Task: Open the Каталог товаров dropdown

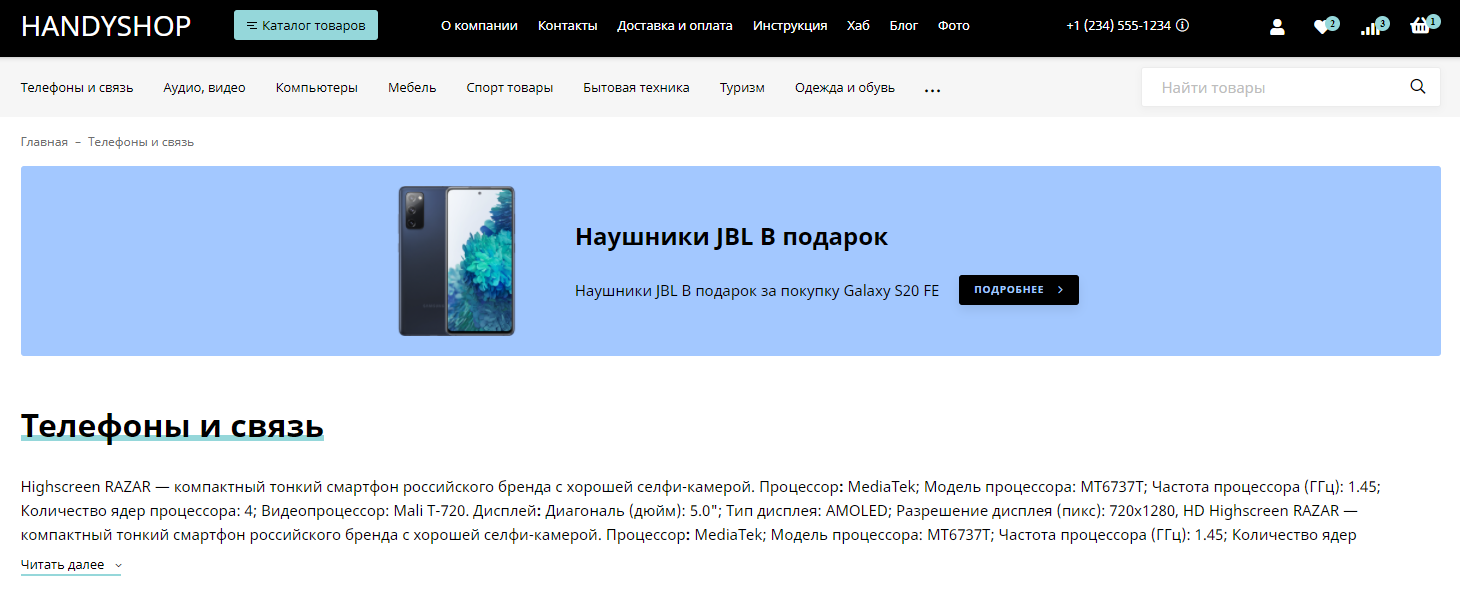Action: [x=306, y=26]
